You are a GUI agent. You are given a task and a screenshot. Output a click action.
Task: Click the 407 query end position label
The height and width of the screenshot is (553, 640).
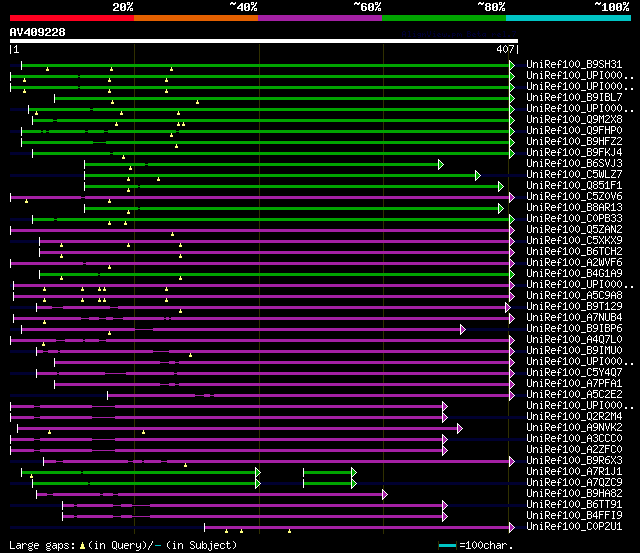pyautogui.click(x=505, y=49)
